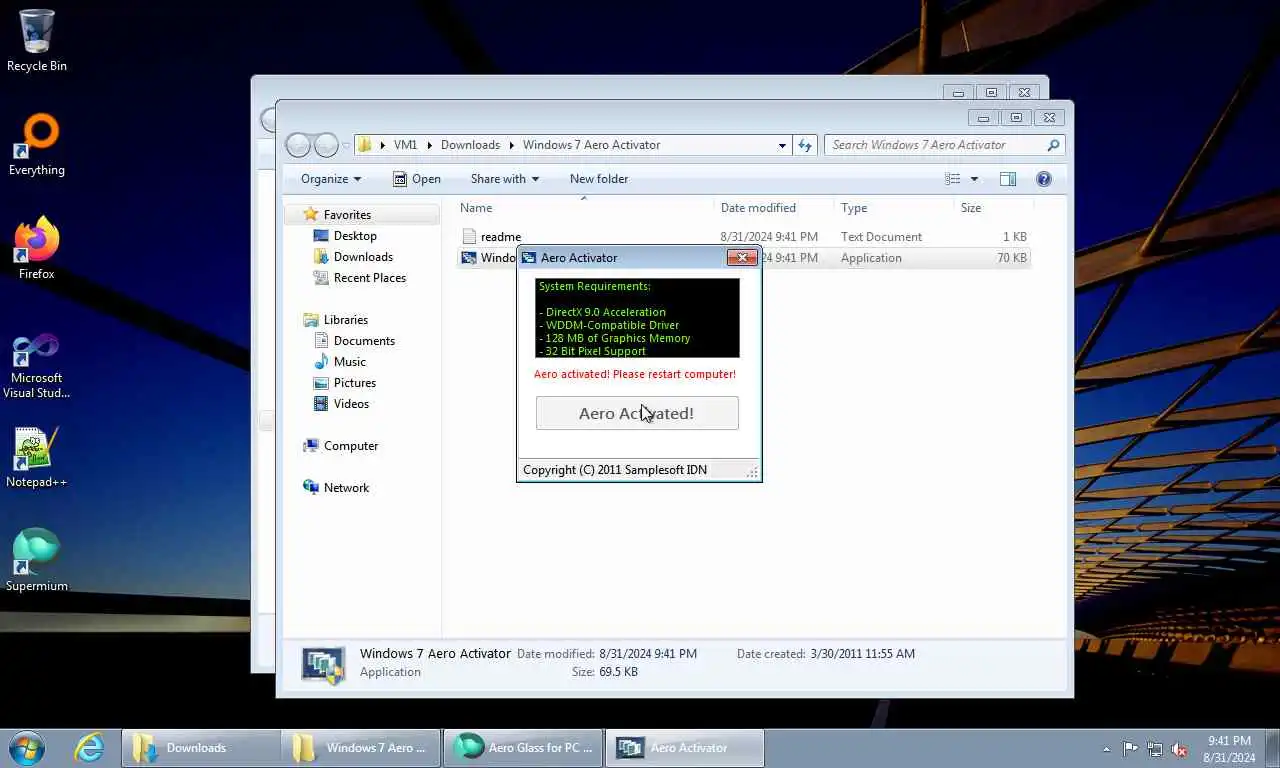This screenshot has width=1280, height=768.
Task: Click the Aero Activated! button
Action: (637, 413)
